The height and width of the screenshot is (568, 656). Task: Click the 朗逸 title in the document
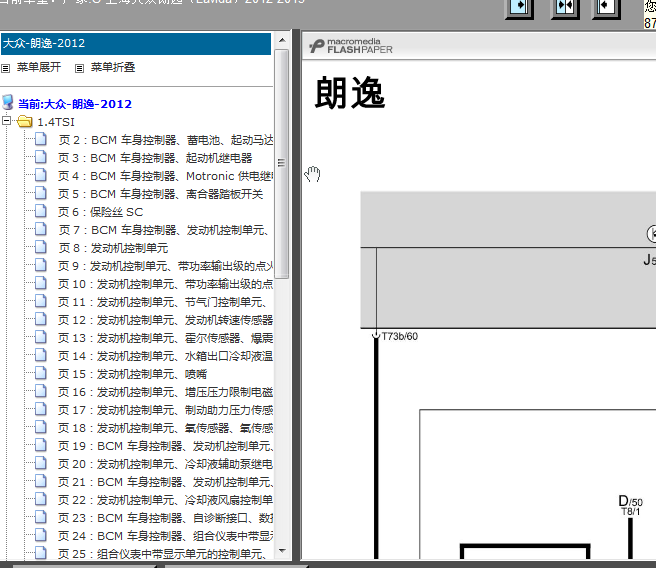[x=349, y=93]
